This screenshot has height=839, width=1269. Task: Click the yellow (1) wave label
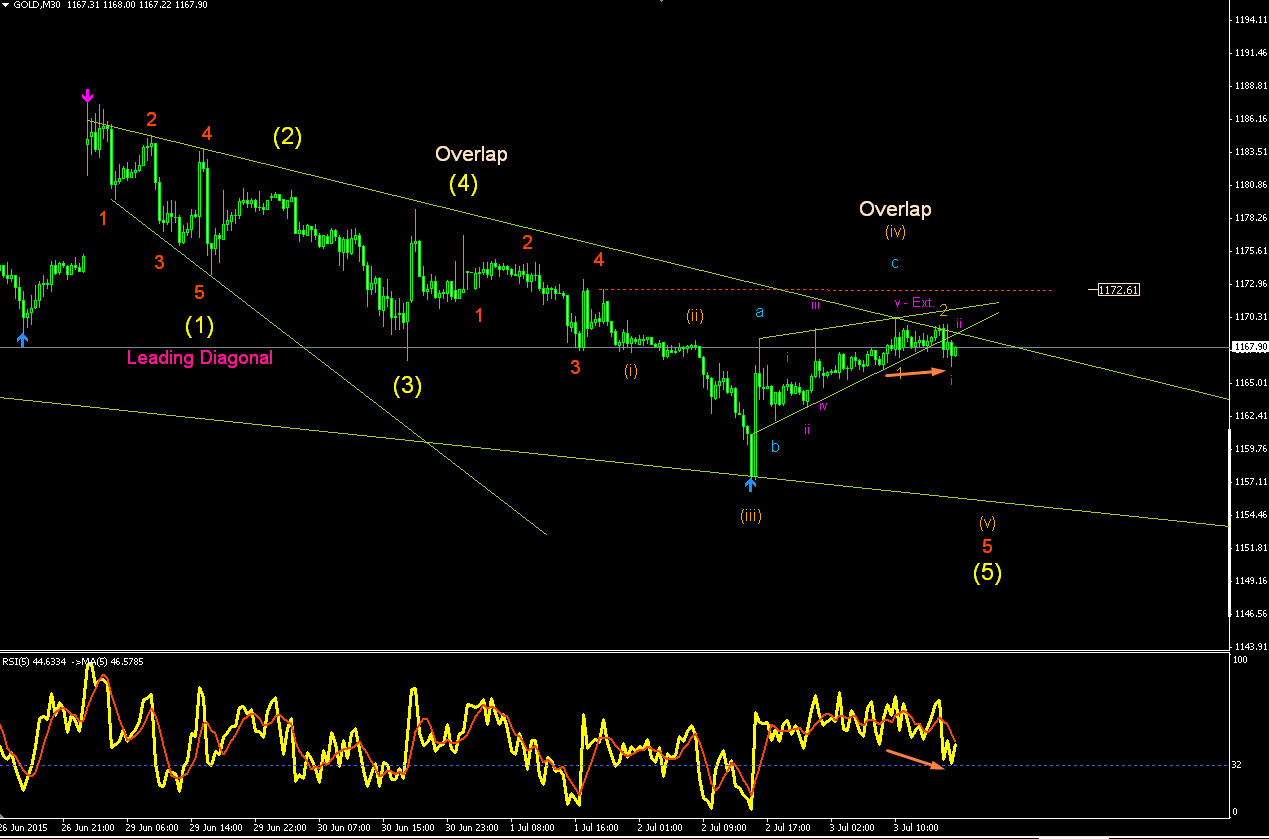pyautogui.click(x=200, y=325)
